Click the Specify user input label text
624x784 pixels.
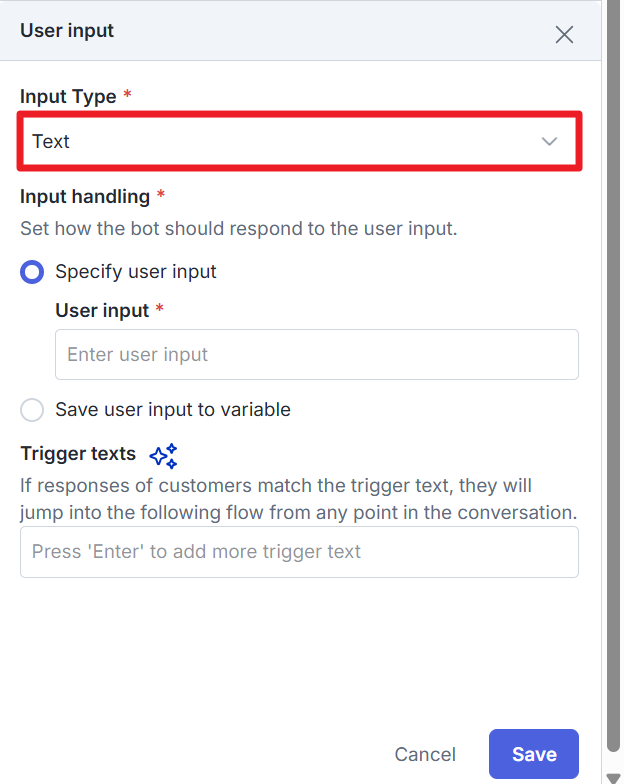pyautogui.click(x=136, y=272)
